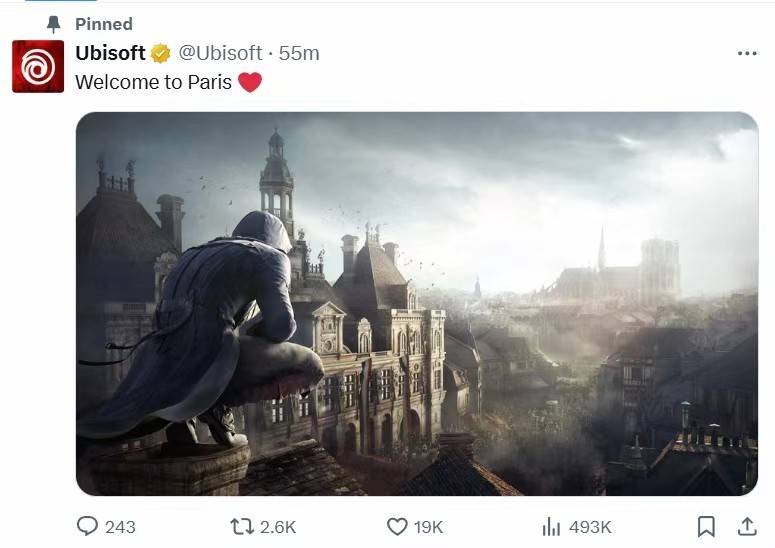Repost the tweet using the retweet icon

point(242,526)
